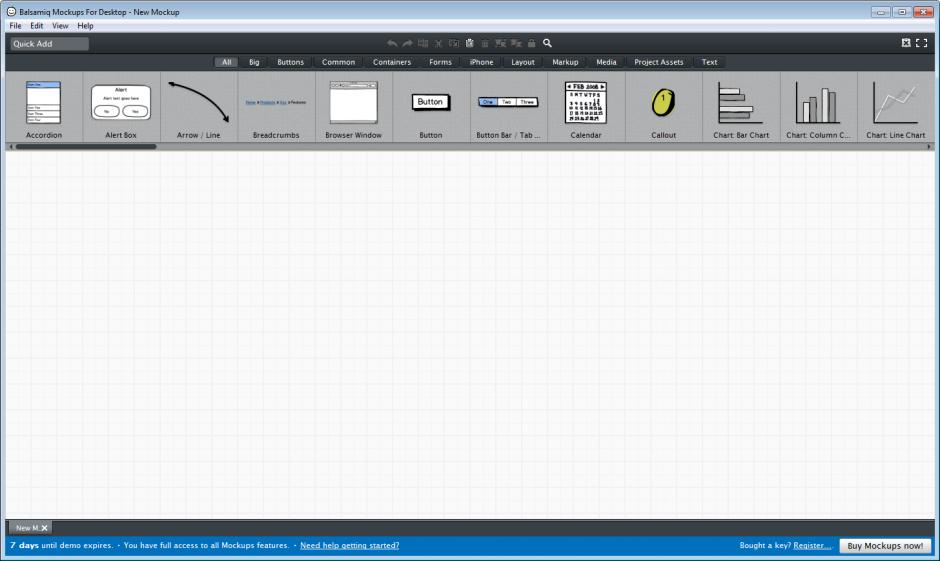Pick the Alert Box component
This screenshot has width=940, height=561.
point(121,108)
